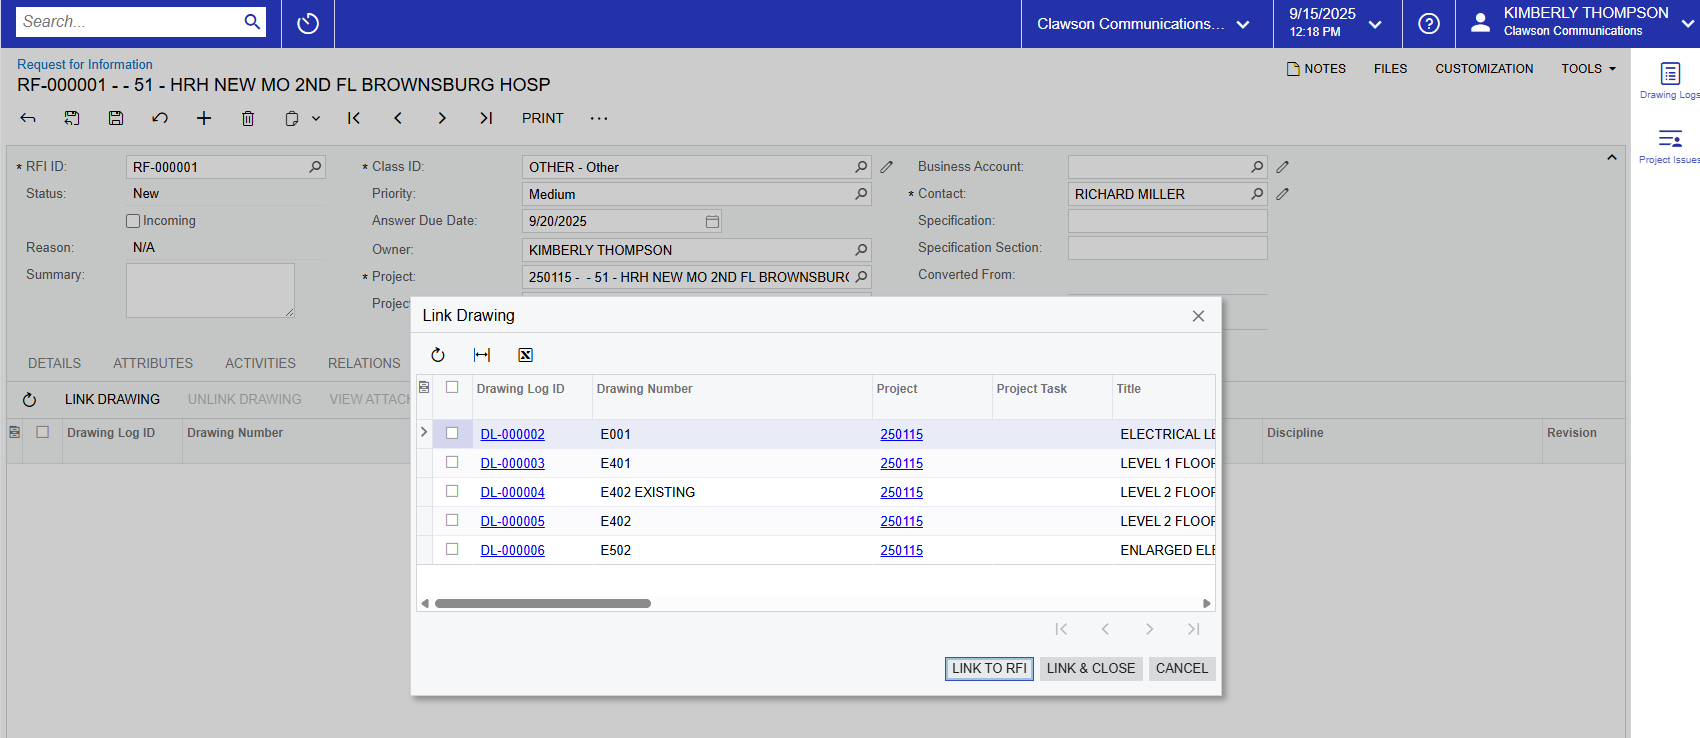The width and height of the screenshot is (1700, 738).
Task: Open the help question mark icon
Action: pyautogui.click(x=1429, y=24)
